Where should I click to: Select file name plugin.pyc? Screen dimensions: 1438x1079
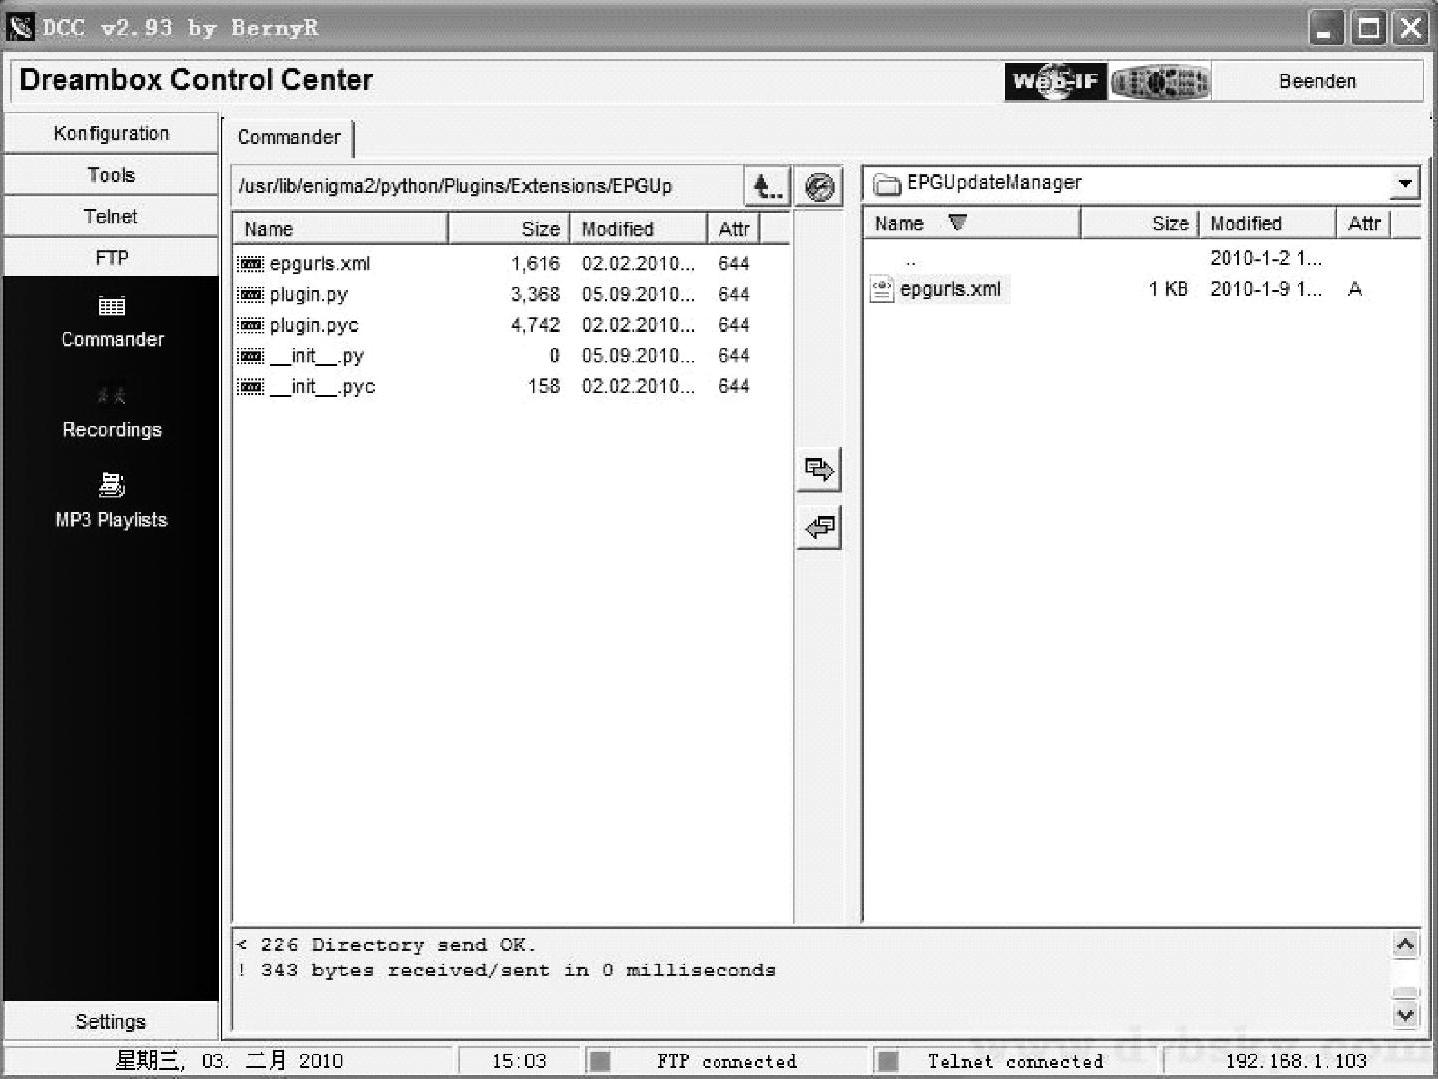click(314, 325)
